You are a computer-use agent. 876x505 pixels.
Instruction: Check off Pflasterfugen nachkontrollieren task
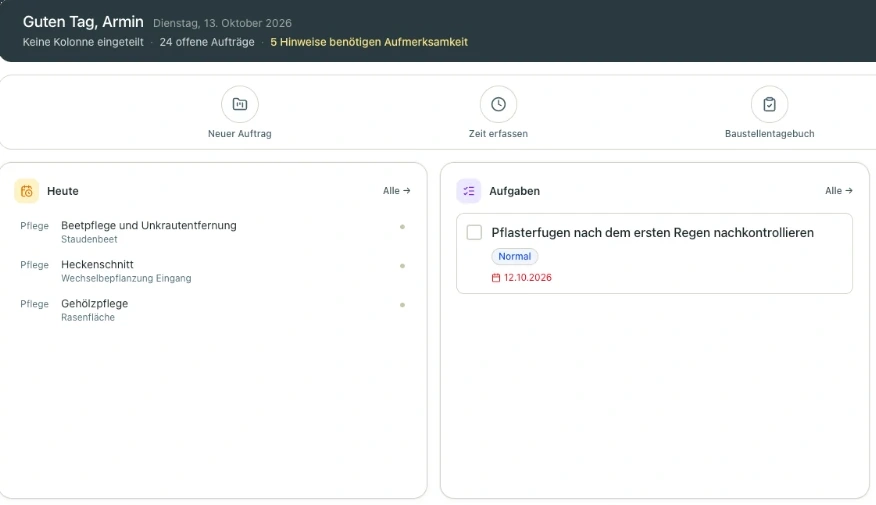click(x=474, y=232)
